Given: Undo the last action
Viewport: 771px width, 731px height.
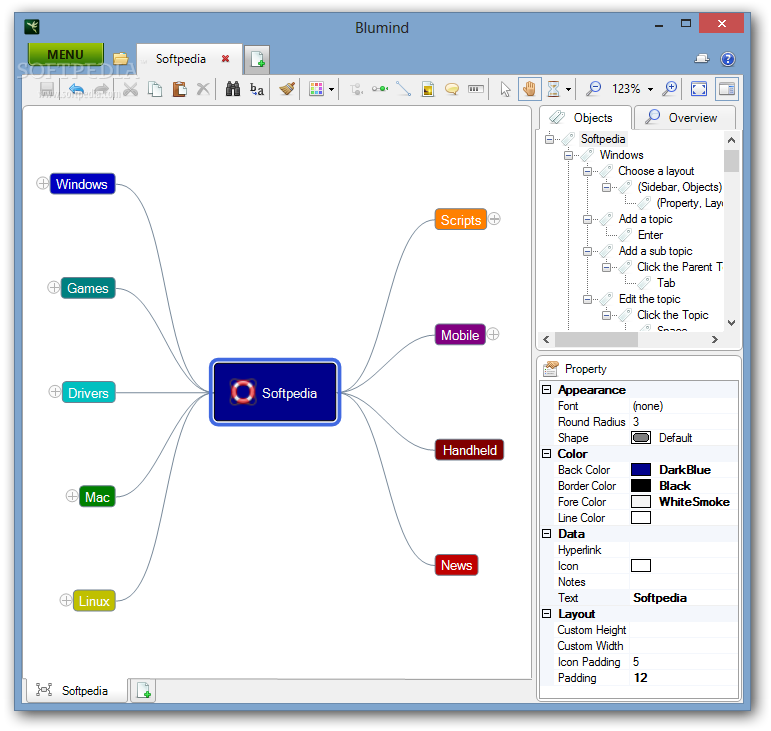Looking at the screenshot, I should (x=76, y=89).
